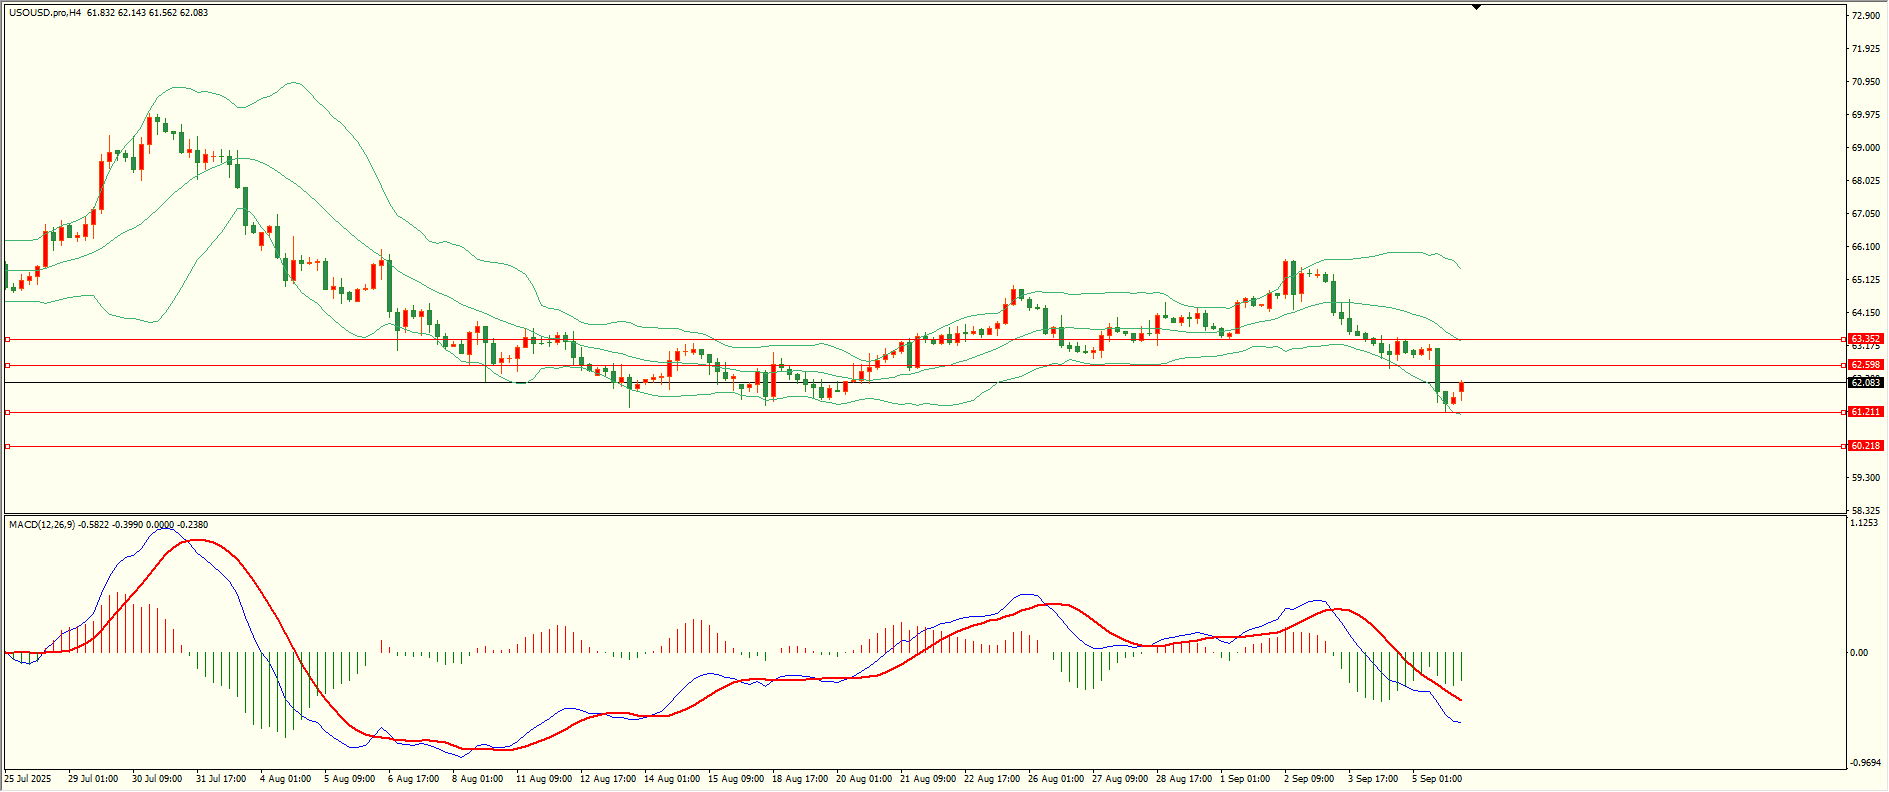Click the chart shift triangle marker
1889x792 pixels.
point(1476,7)
